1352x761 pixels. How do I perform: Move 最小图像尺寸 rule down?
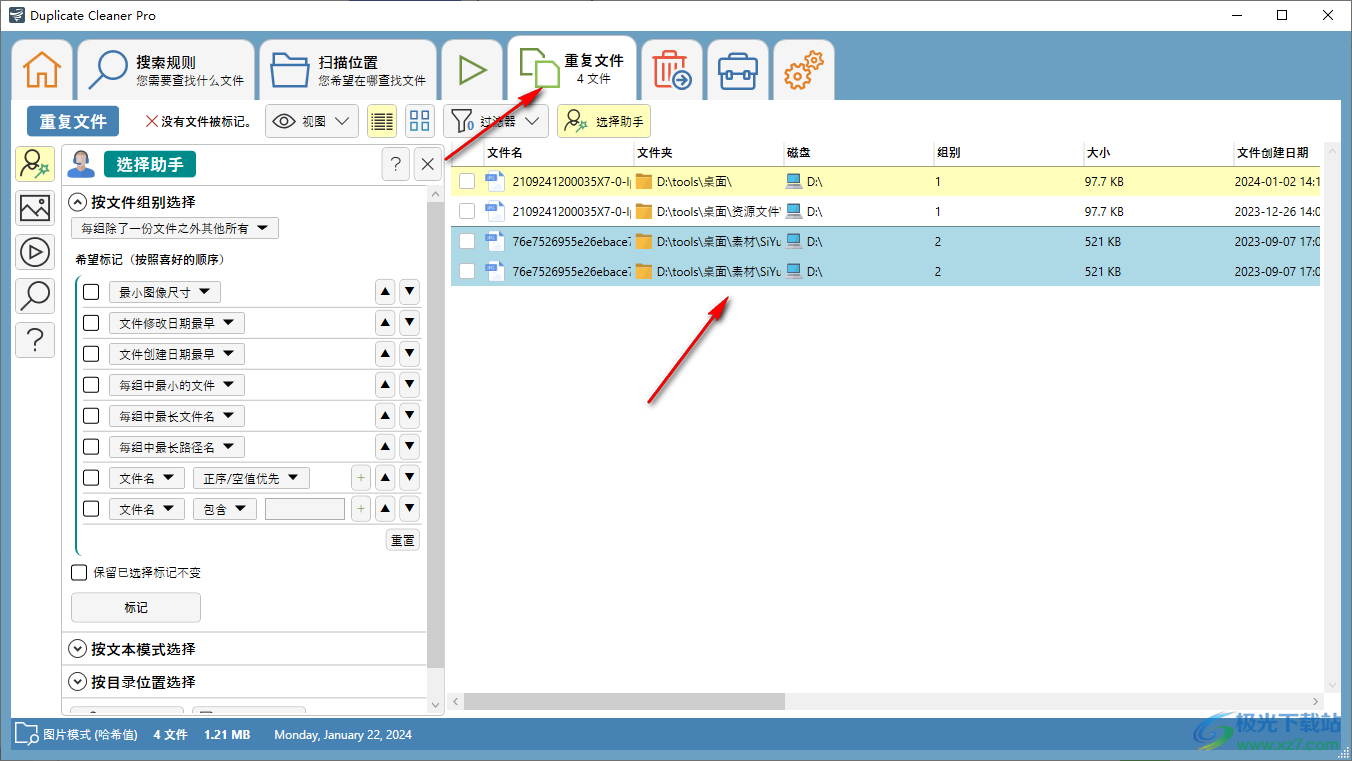tap(409, 292)
